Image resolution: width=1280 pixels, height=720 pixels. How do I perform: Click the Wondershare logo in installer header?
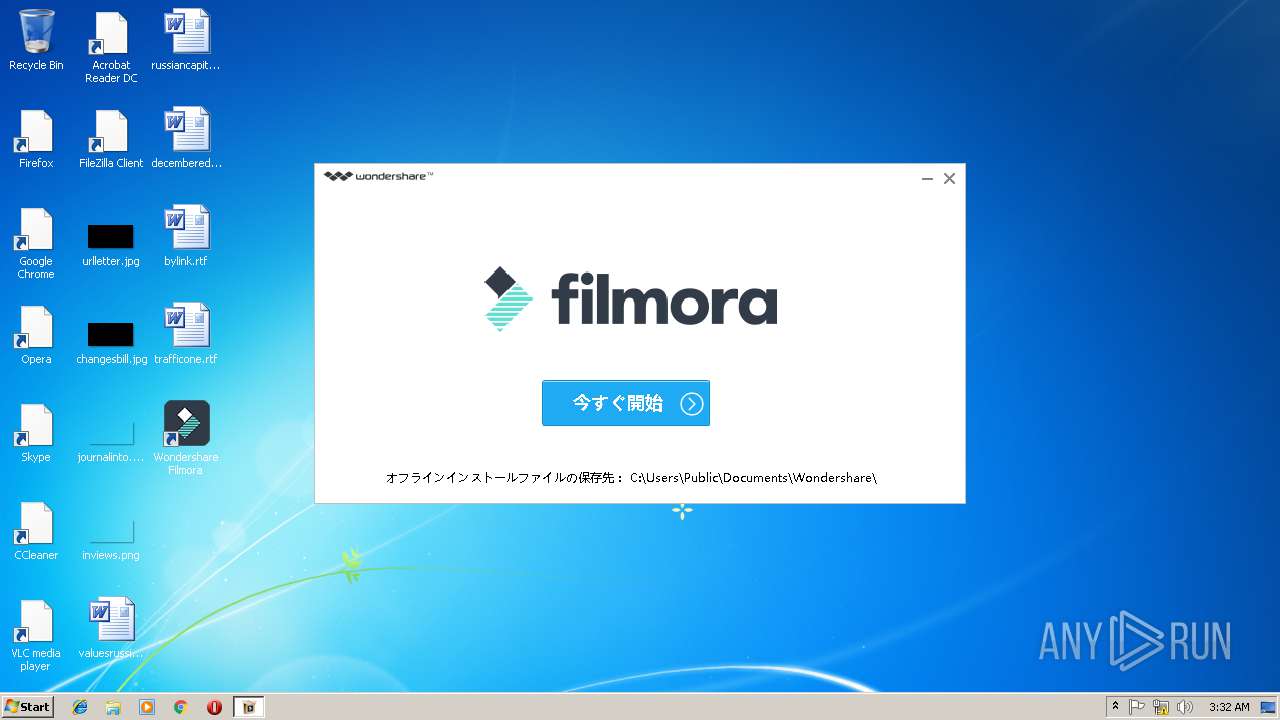click(x=378, y=176)
